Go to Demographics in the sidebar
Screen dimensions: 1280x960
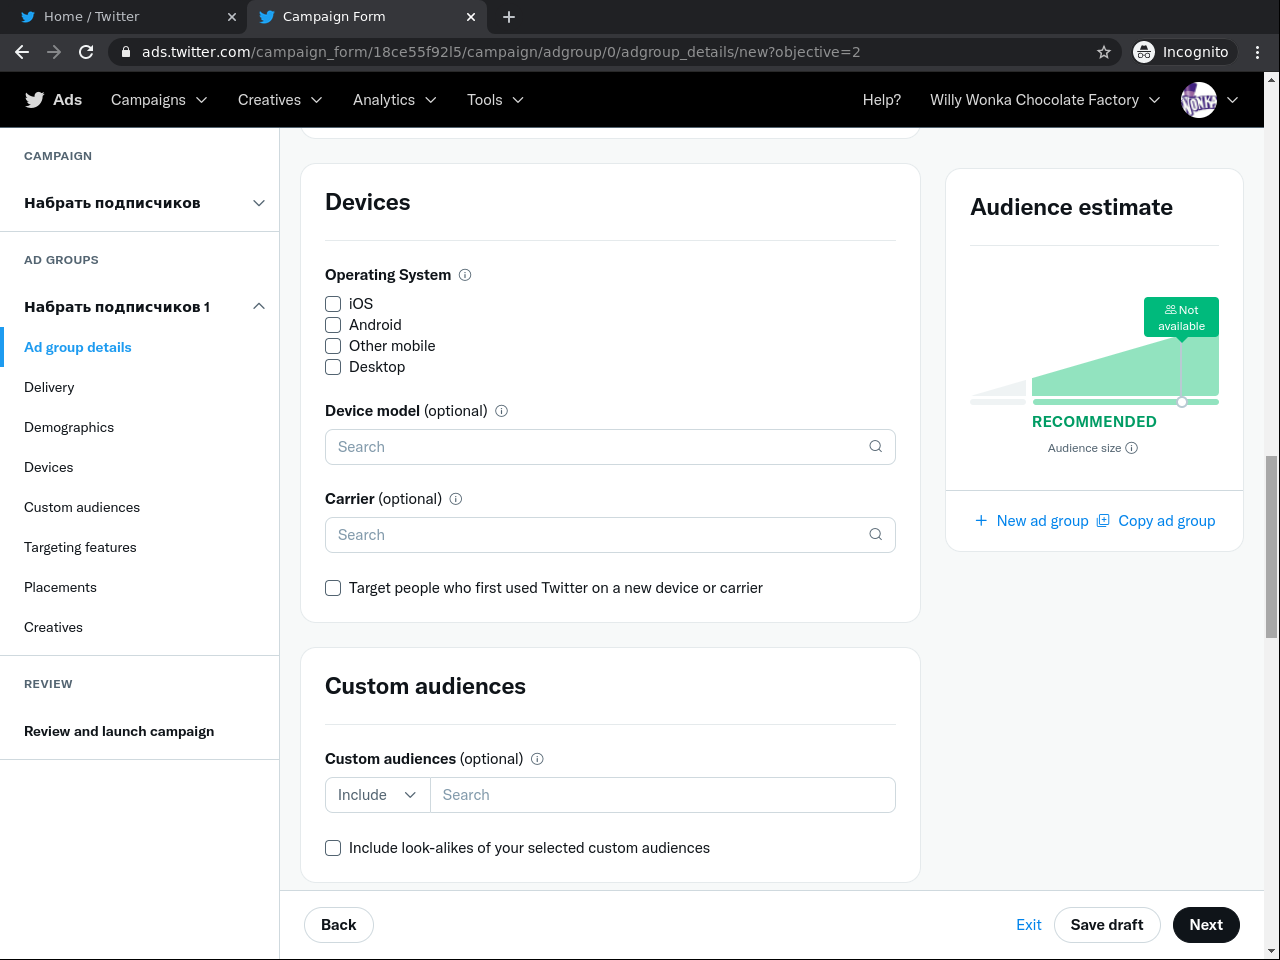coord(69,427)
